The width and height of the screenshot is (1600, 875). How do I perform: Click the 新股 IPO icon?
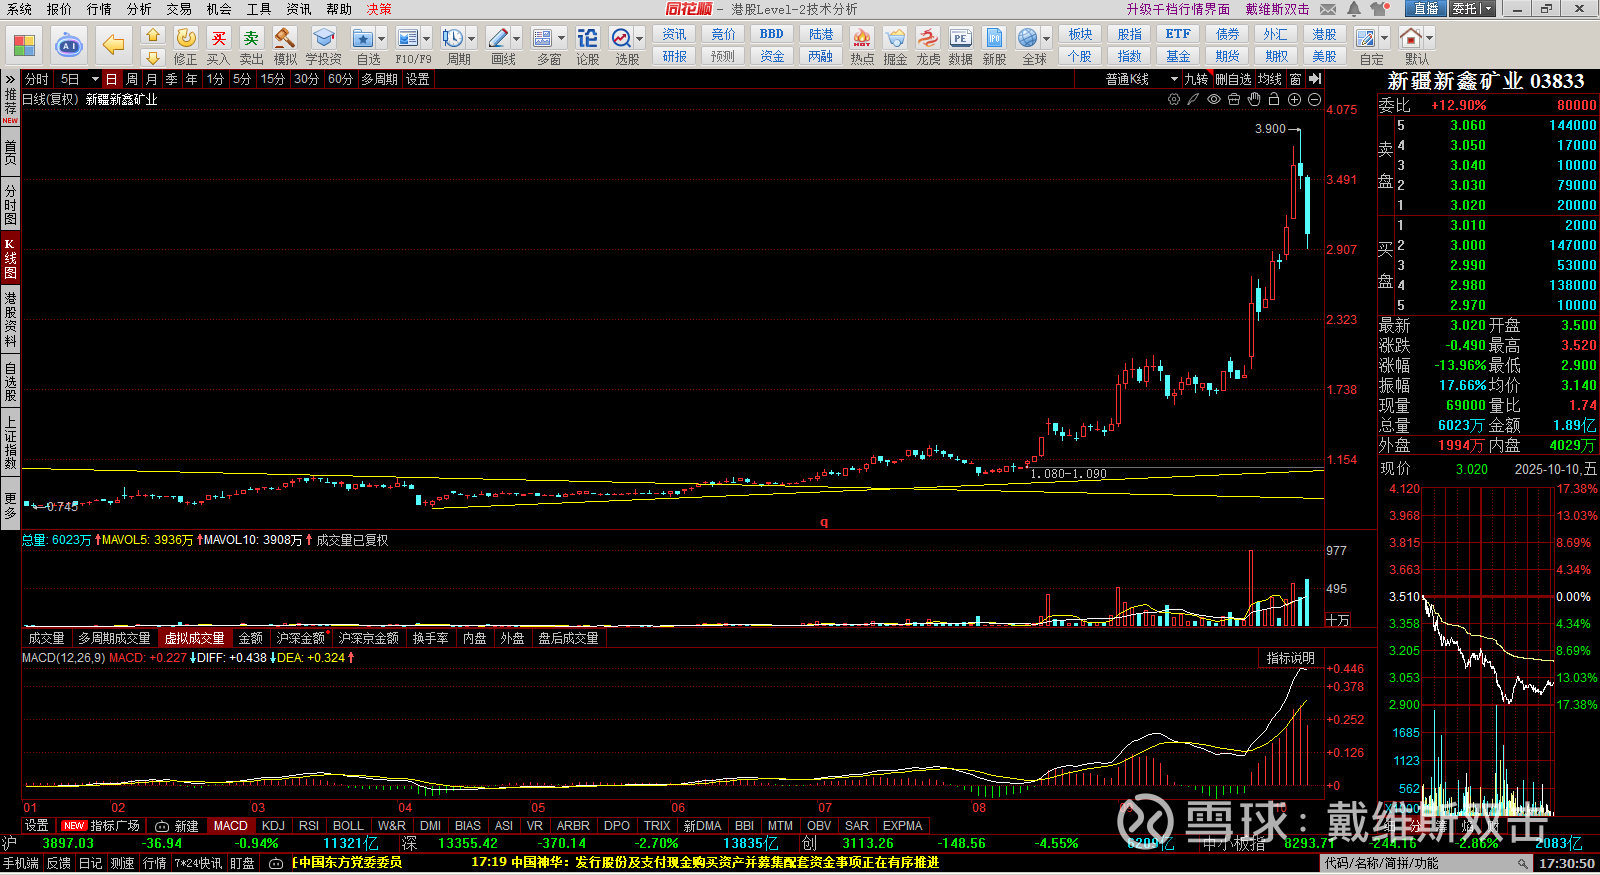[x=994, y=46]
